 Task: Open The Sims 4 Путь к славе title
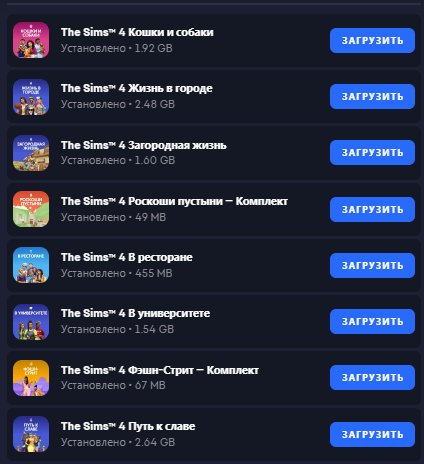coord(128,426)
